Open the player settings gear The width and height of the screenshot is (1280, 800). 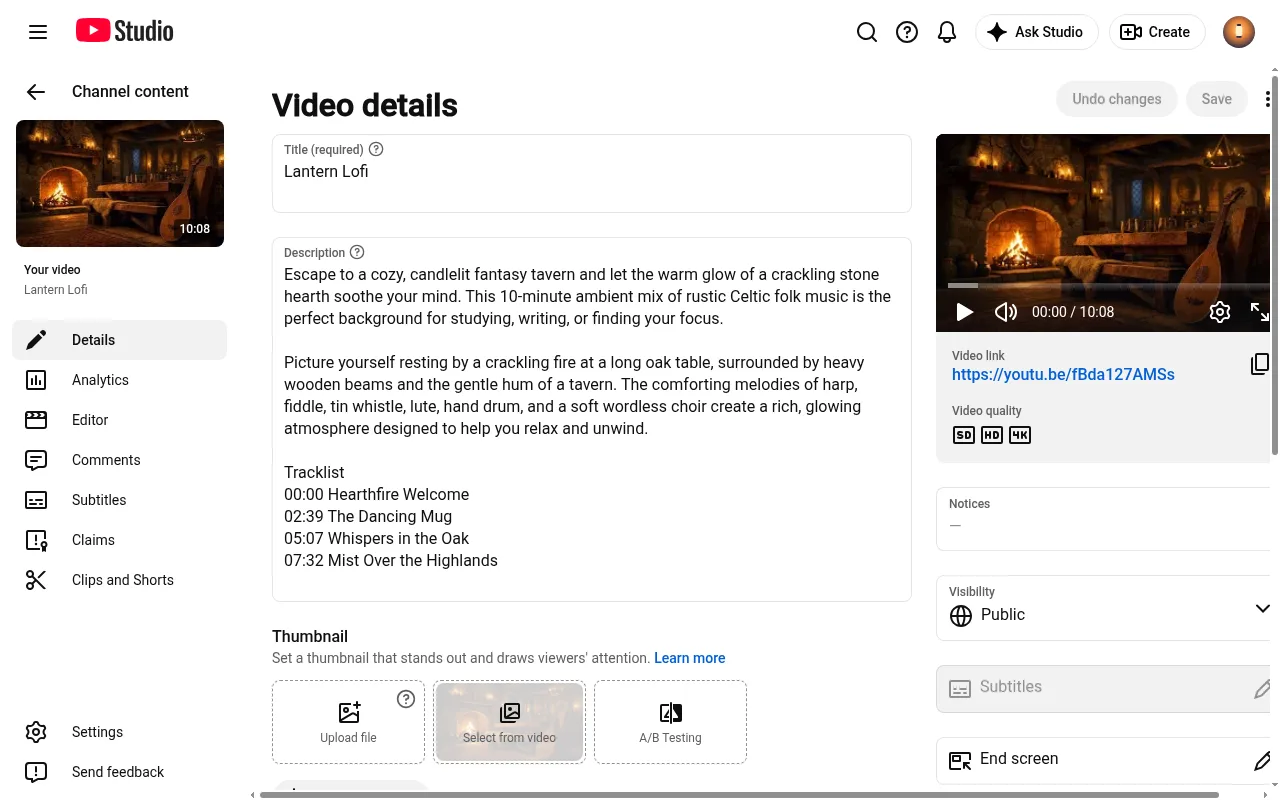coord(1220,312)
